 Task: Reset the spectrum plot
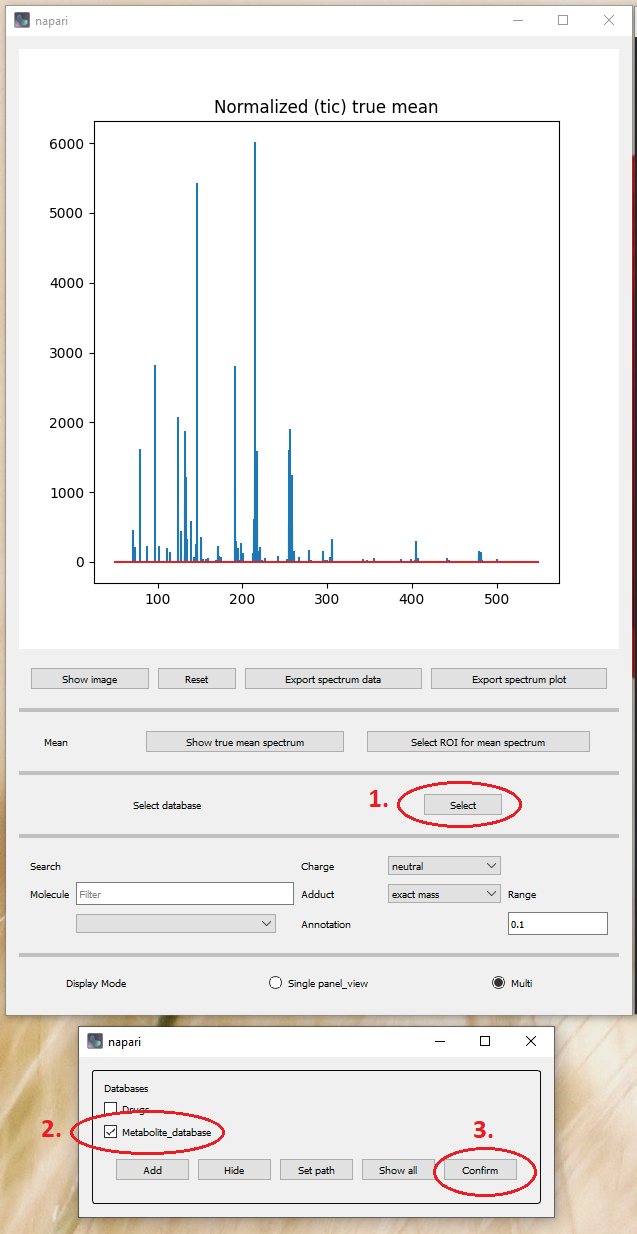click(196, 679)
